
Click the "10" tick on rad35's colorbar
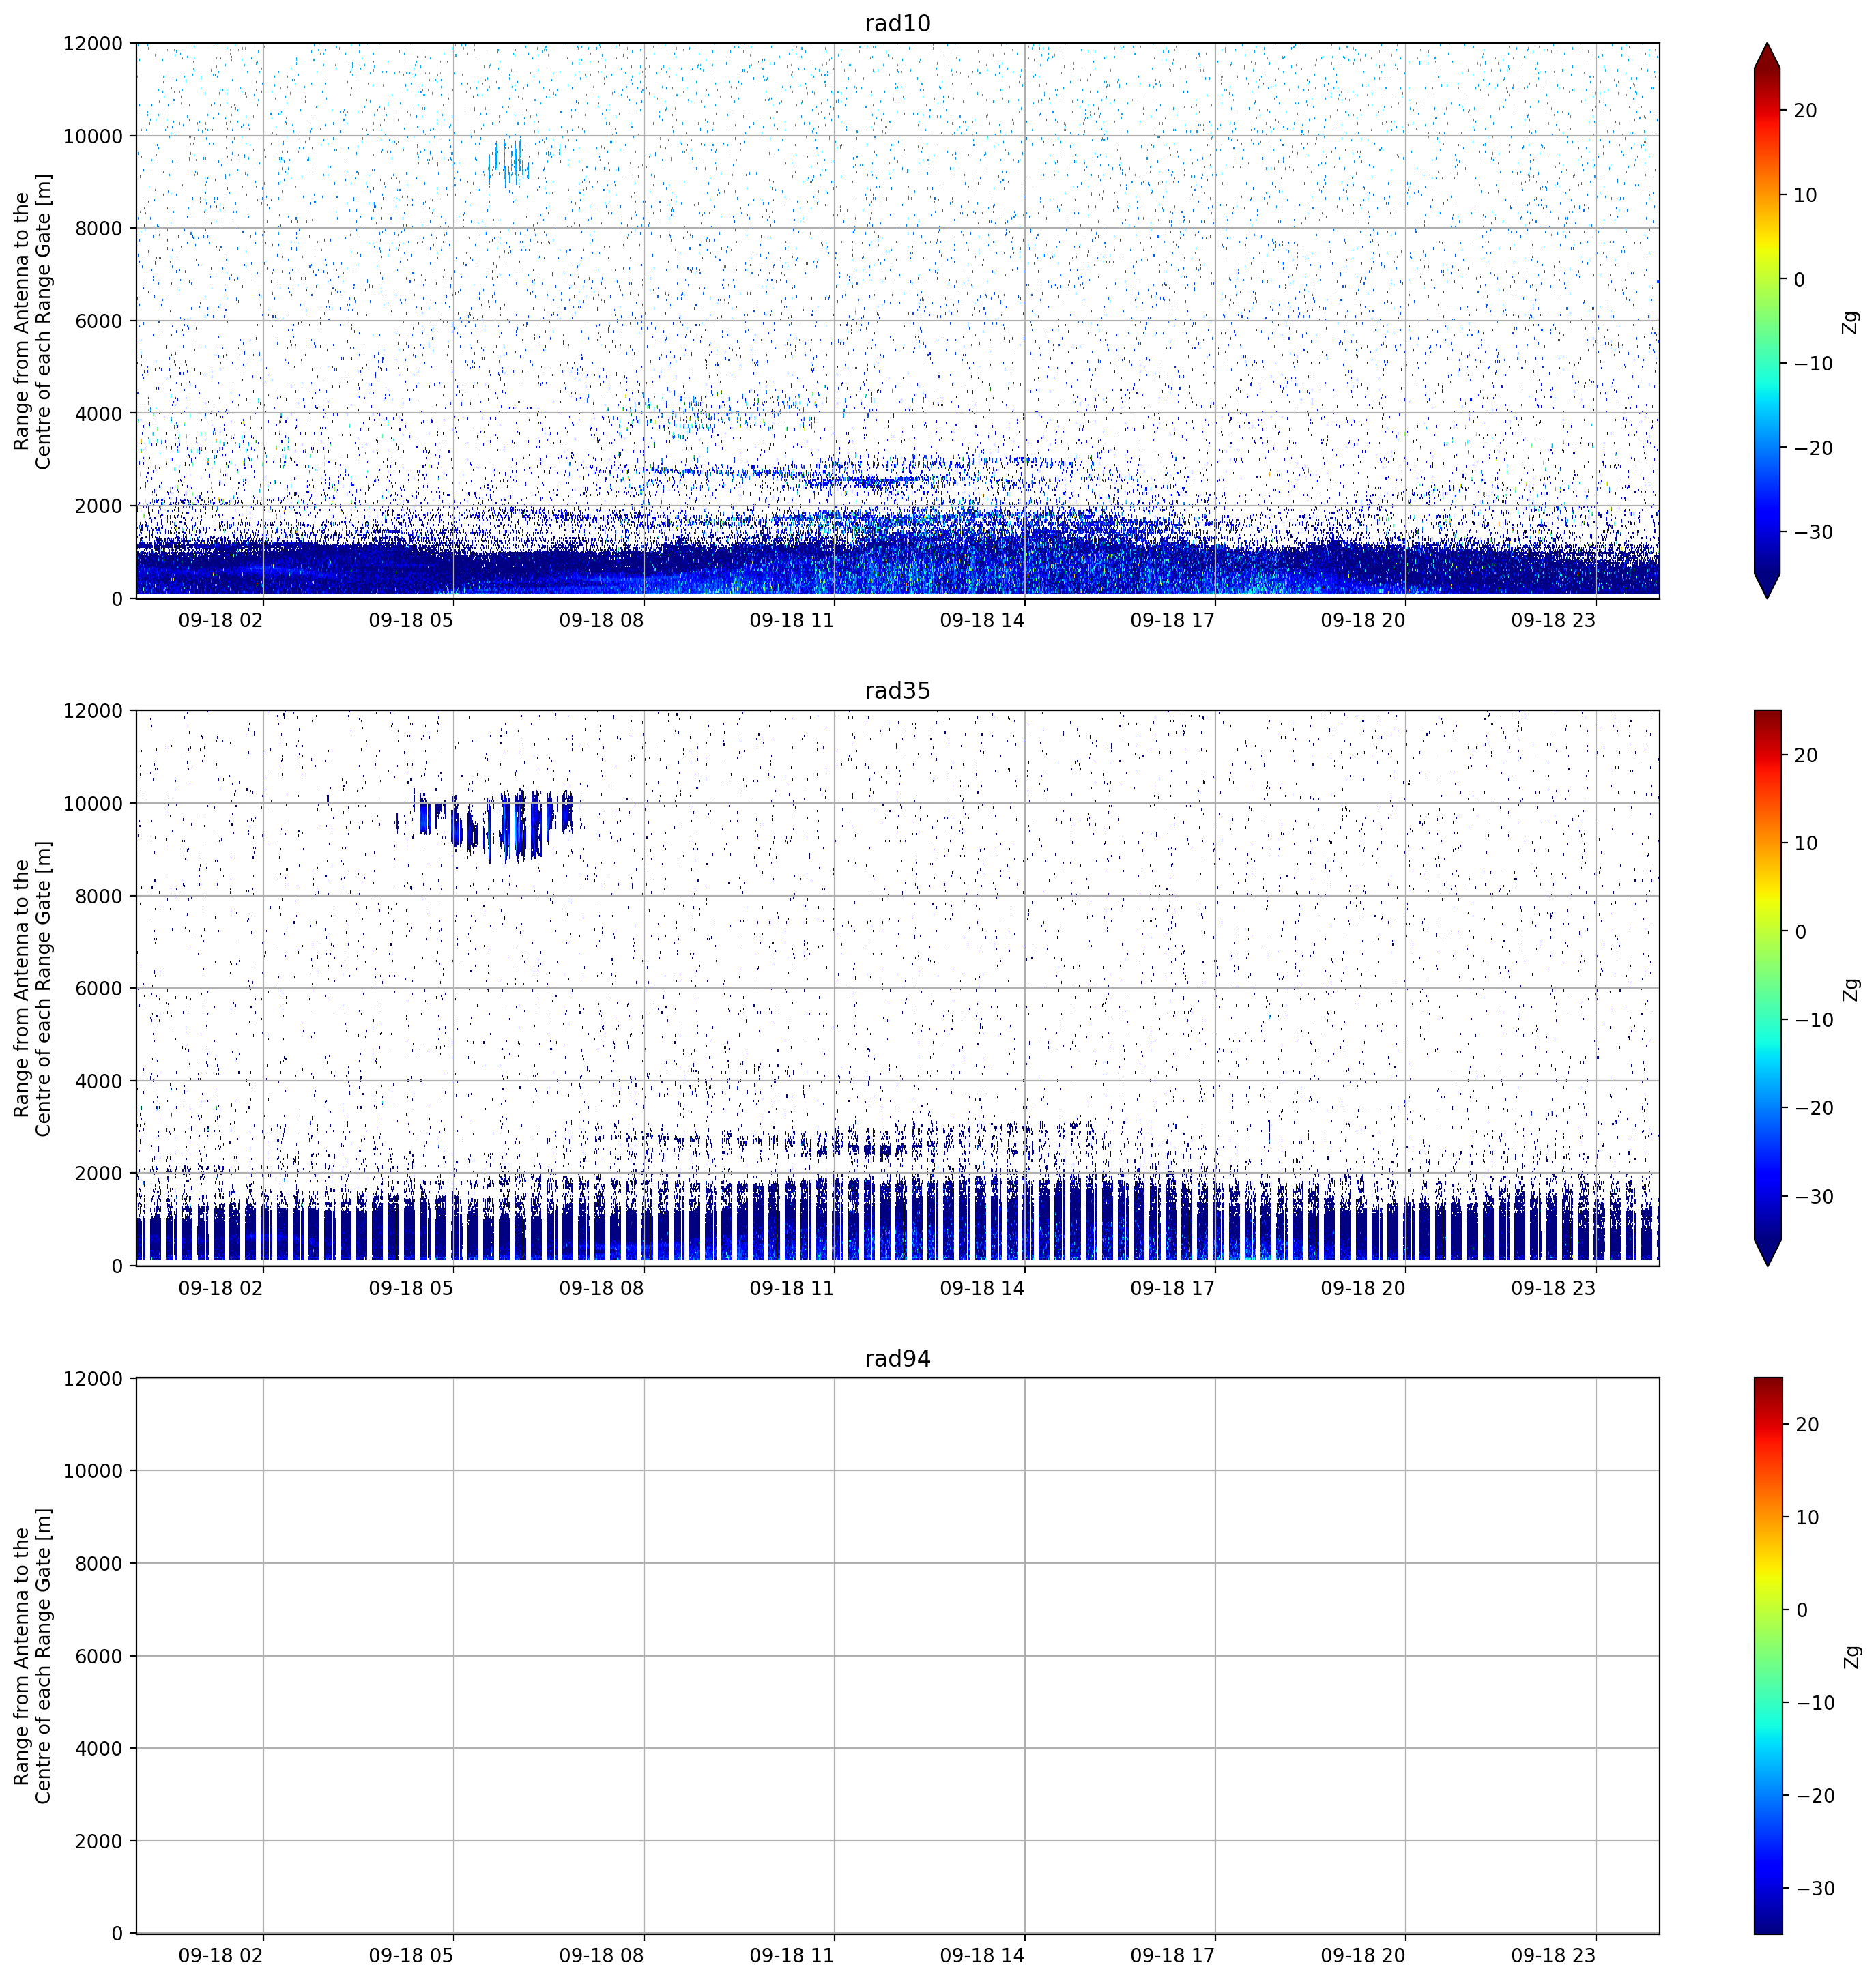click(x=1806, y=844)
